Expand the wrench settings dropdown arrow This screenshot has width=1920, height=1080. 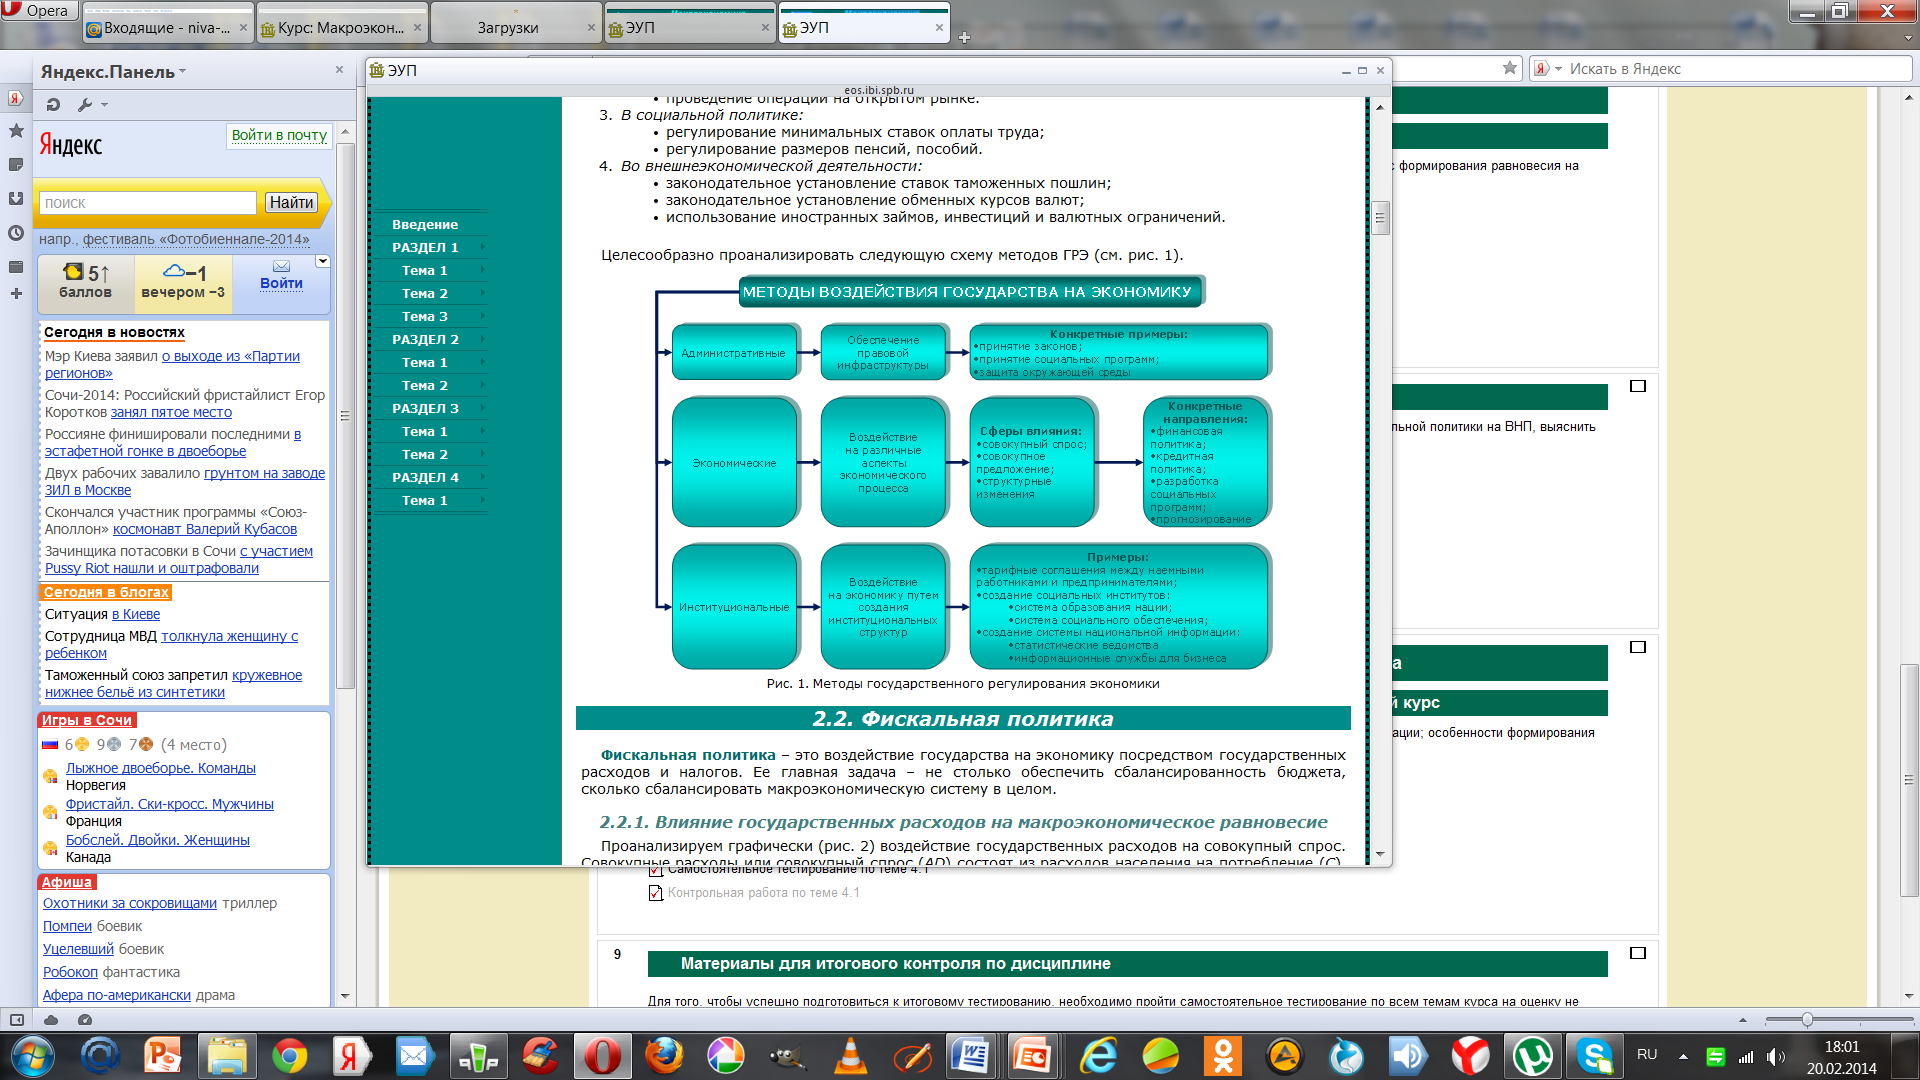[x=104, y=104]
